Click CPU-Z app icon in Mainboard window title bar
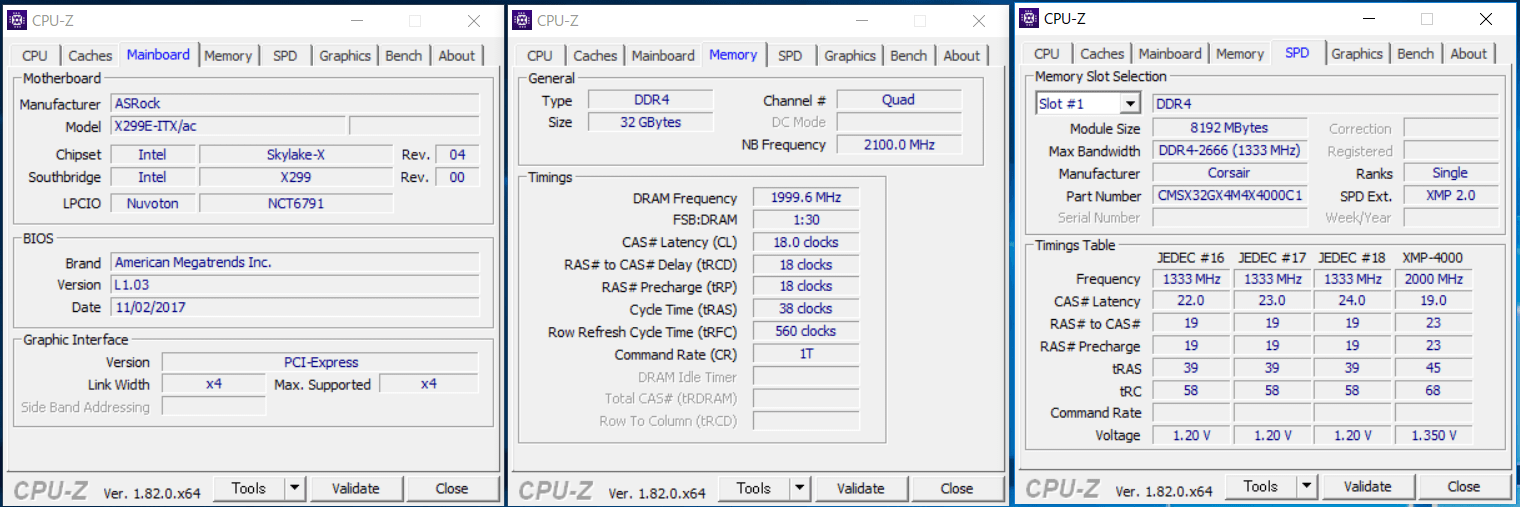This screenshot has height=507, width=1520. (17, 20)
